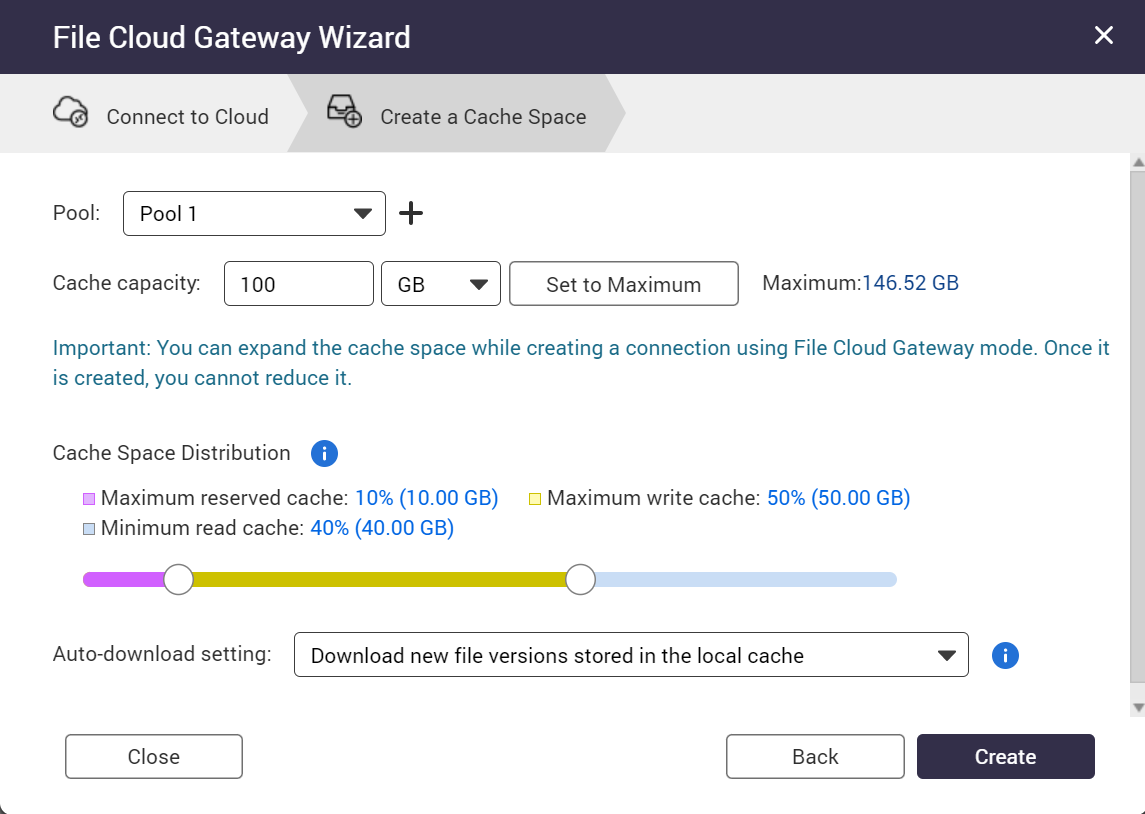Expand the Auto-download setting dropdown
Viewport: 1145px width, 814px height.
631,655
